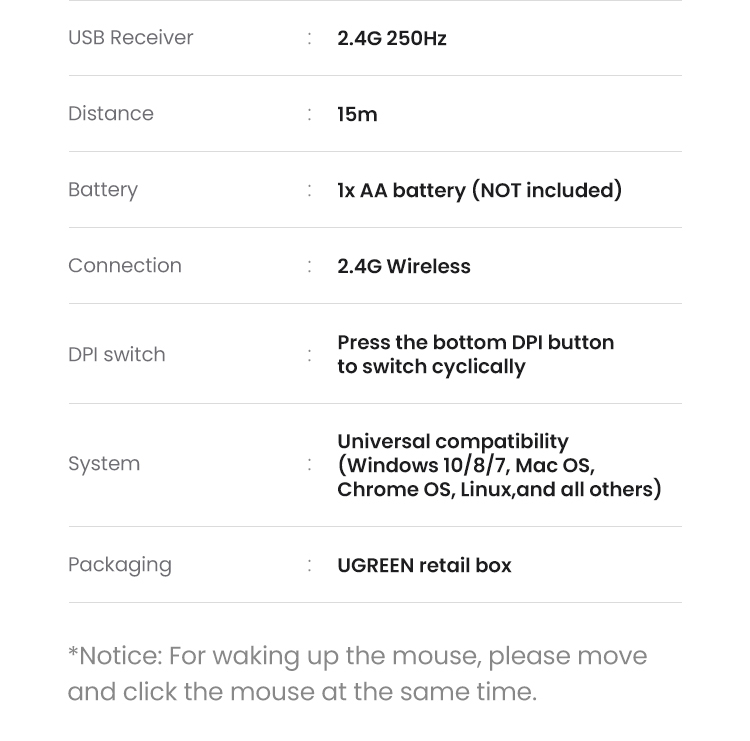Click the "System" spec label

point(103,464)
